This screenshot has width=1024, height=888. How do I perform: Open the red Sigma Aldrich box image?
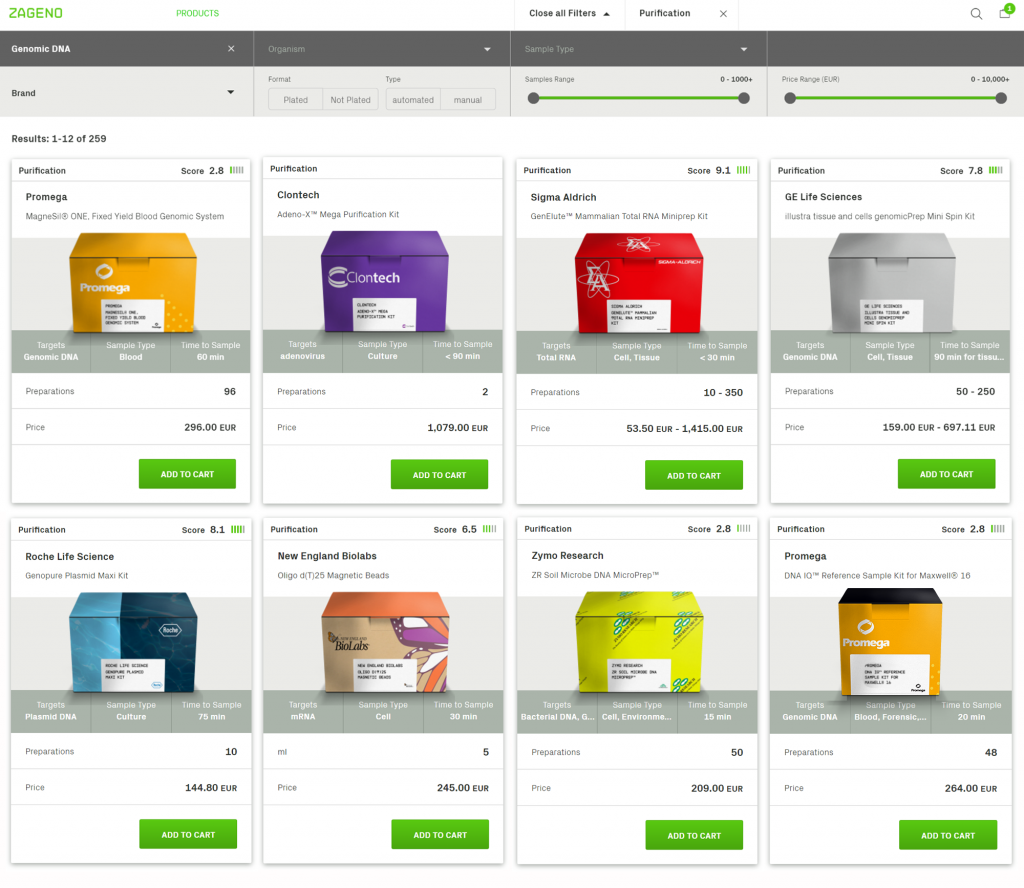tap(639, 283)
